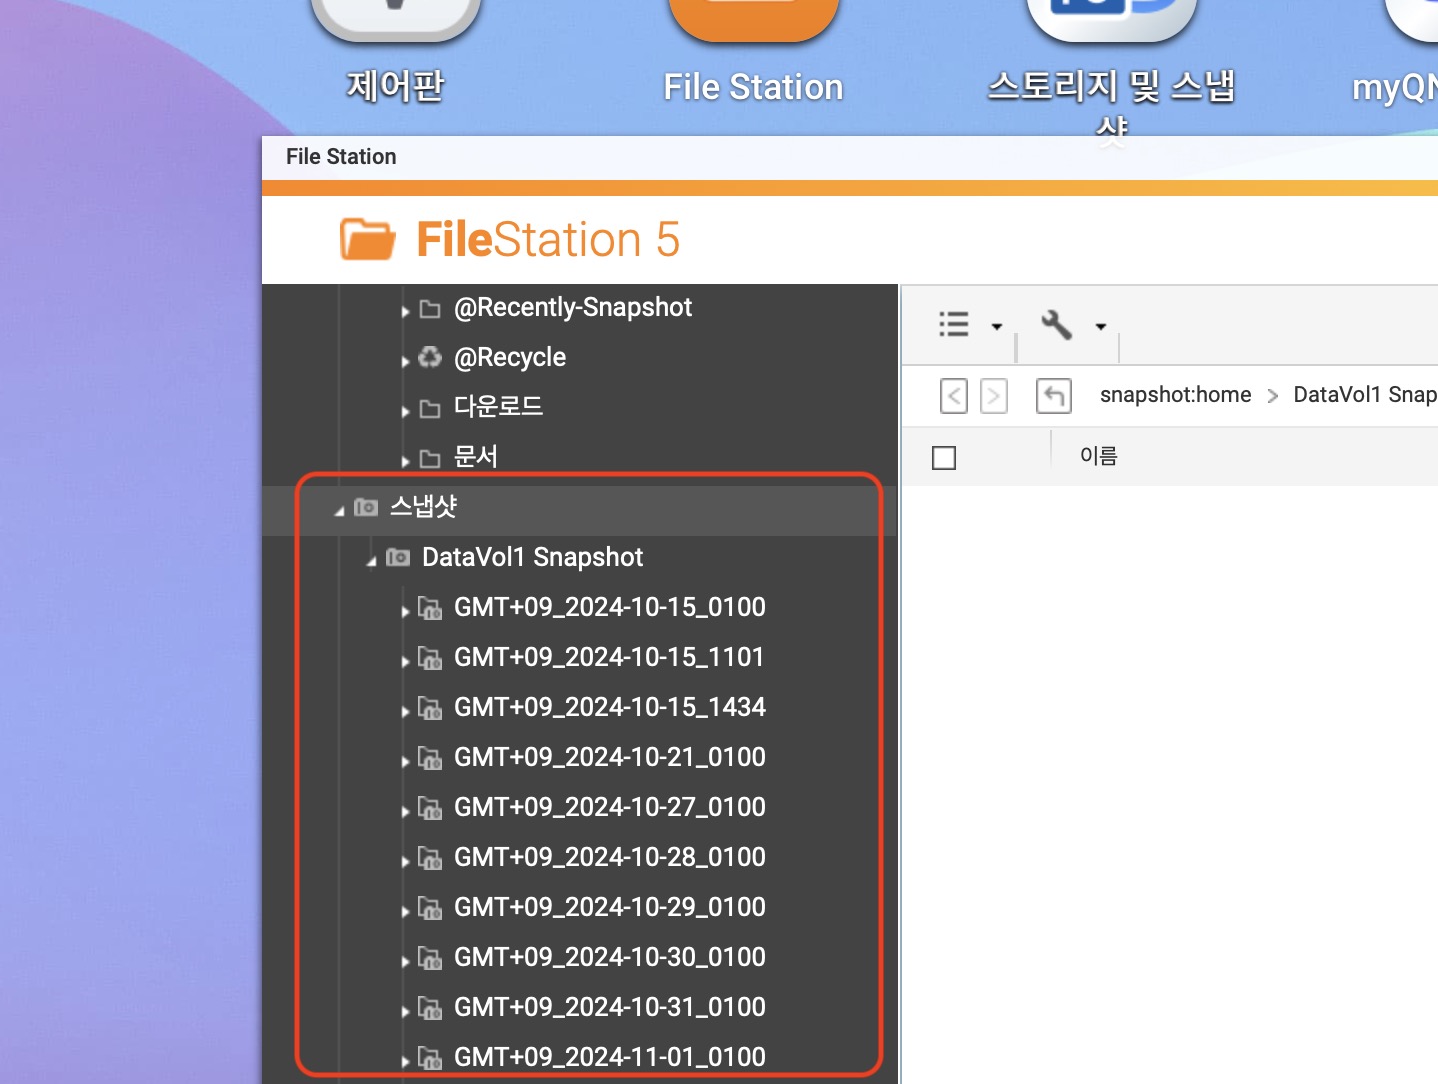Open snapshot GMT+09_2024-10-29_0100
This screenshot has width=1438, height=1084.
[610, 907]
